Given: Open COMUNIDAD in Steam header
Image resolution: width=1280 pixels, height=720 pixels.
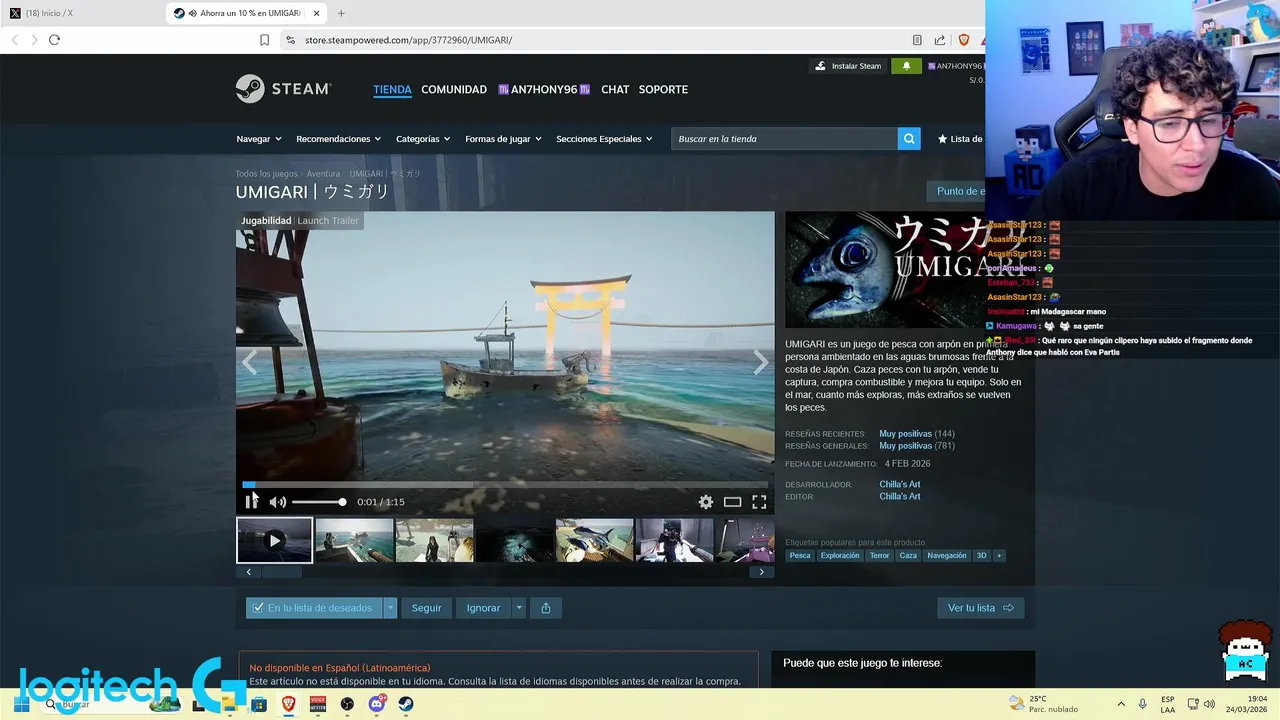Looking at the screenshot, I should coord(454,89).
